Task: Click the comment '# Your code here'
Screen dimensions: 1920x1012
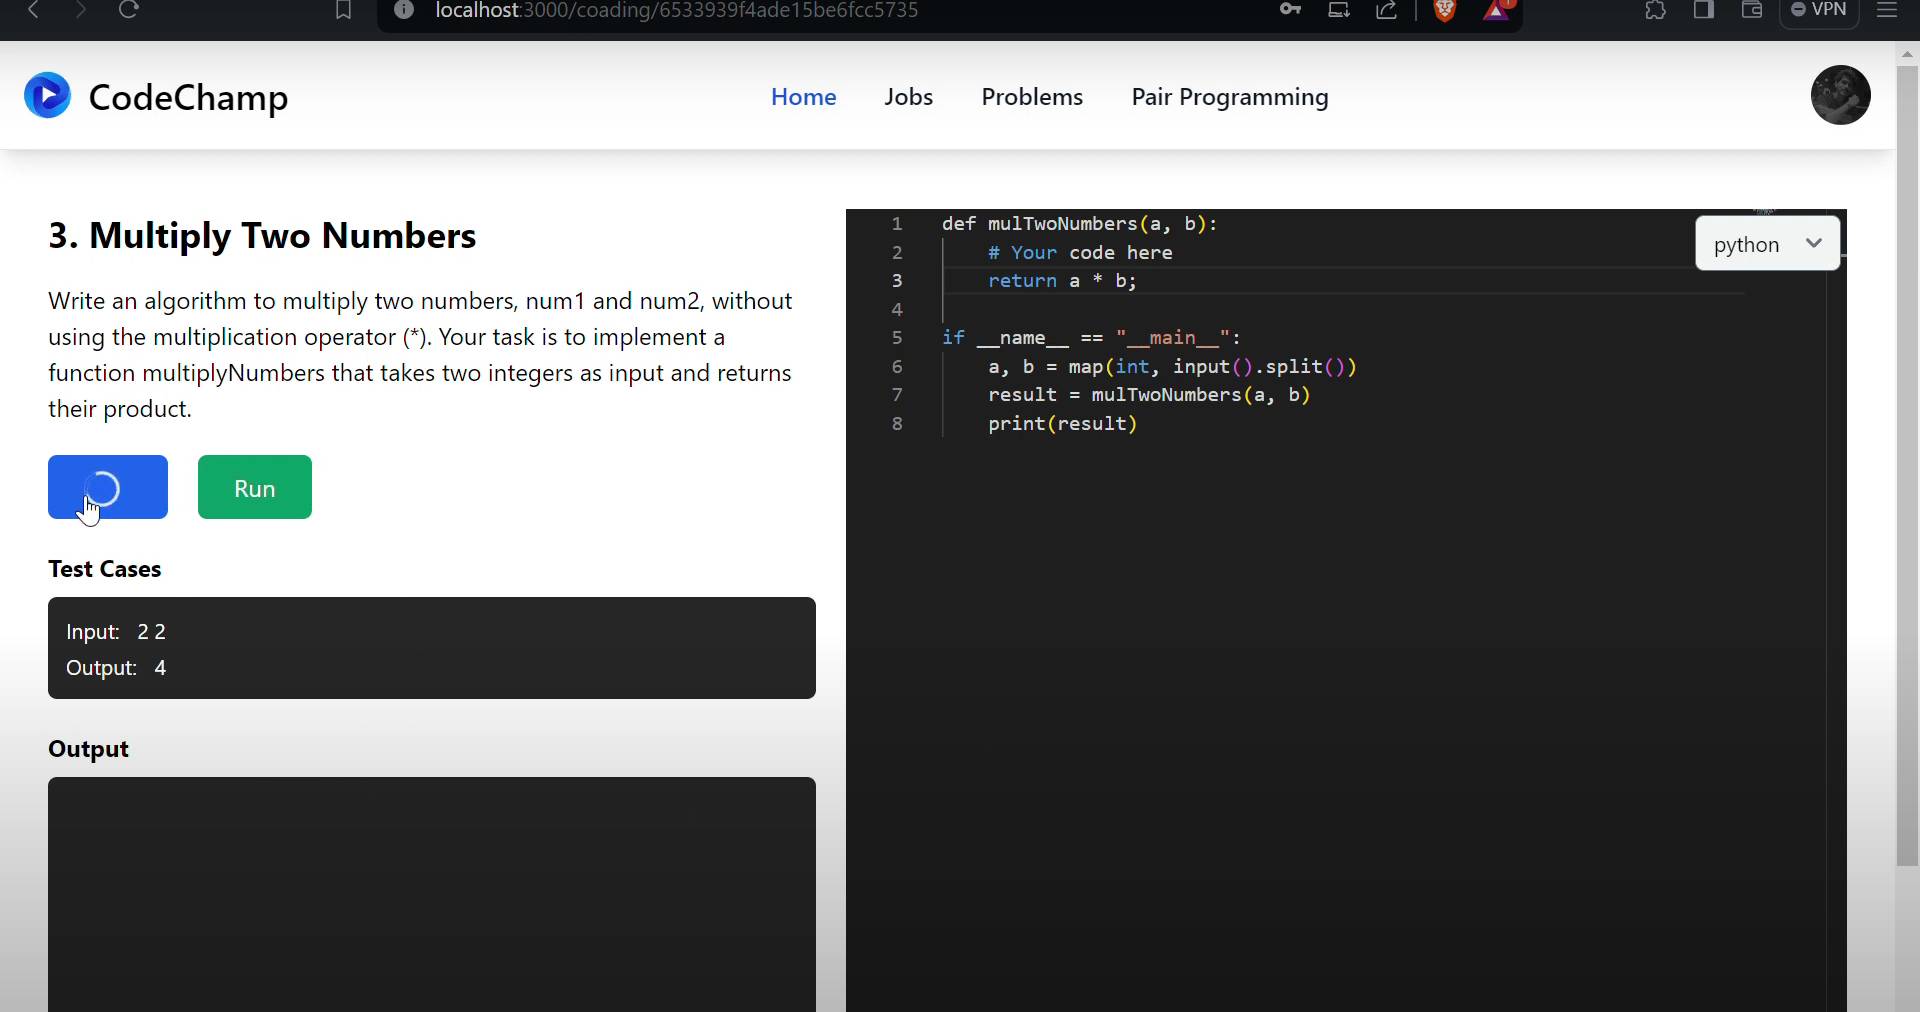Action: [1080, 253]
